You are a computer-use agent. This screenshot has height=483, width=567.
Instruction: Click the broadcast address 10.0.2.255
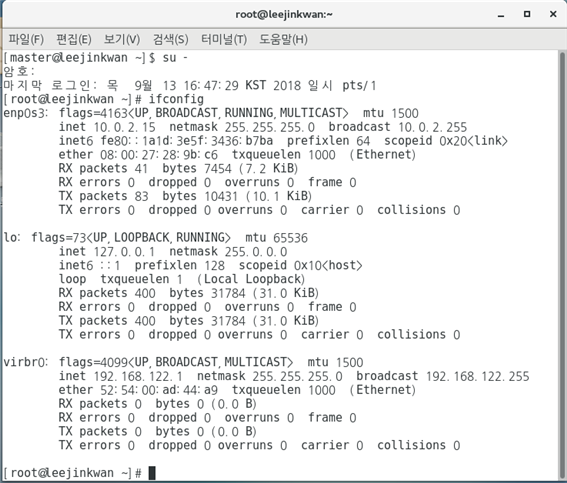pos(432,127)
